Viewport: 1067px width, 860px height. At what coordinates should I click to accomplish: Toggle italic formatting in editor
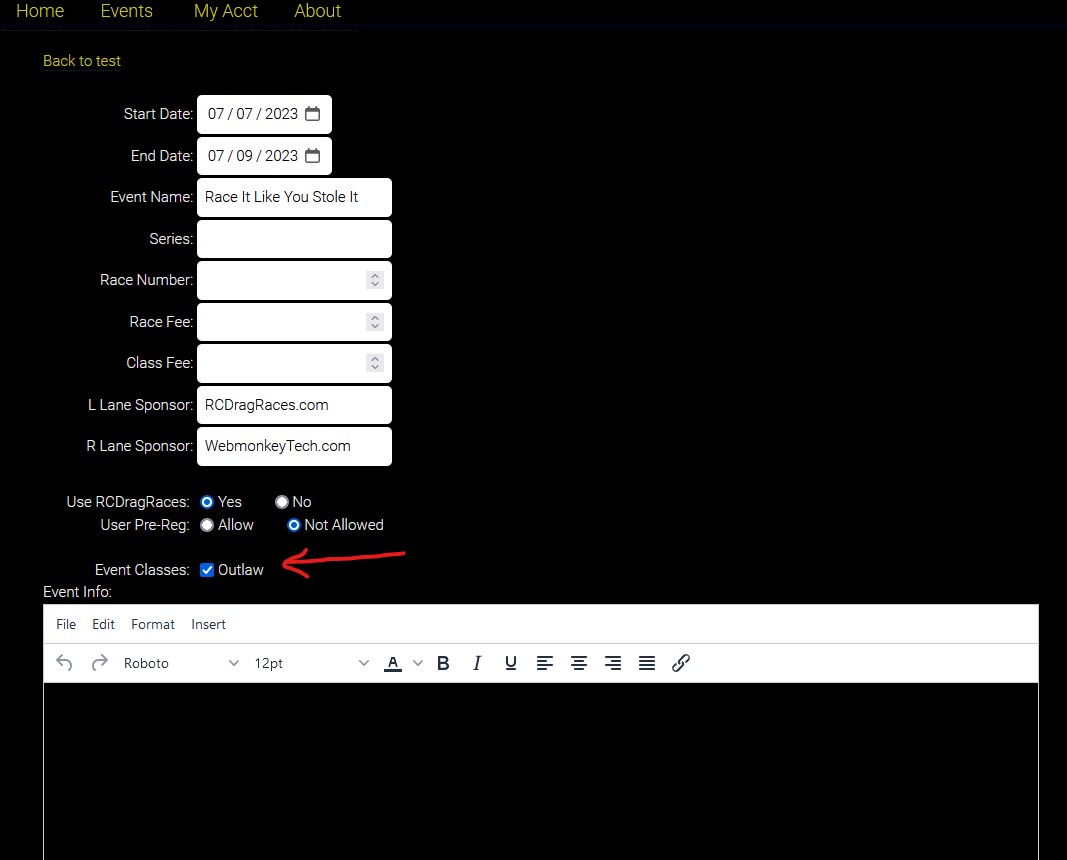click(x=477, y=663)
